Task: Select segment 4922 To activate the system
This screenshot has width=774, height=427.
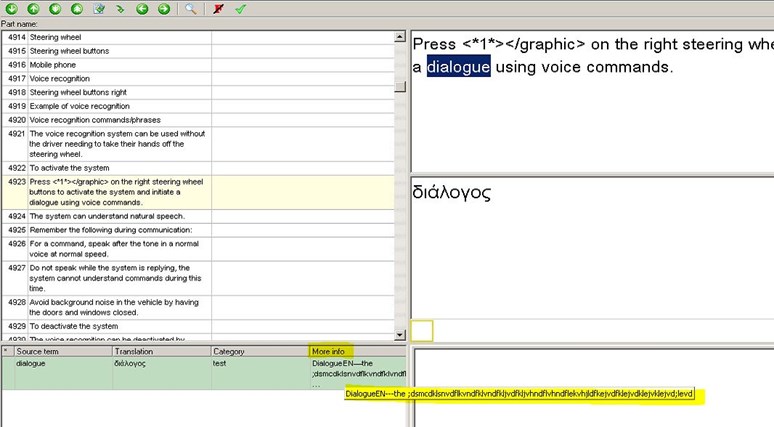Action: [197, 168]
